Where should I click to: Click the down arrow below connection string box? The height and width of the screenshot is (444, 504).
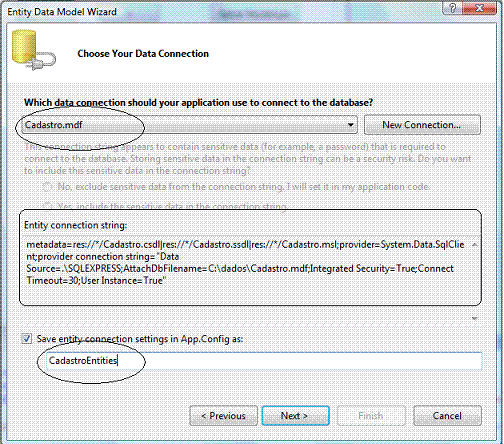pyautogui.click(x=475, y=319)
